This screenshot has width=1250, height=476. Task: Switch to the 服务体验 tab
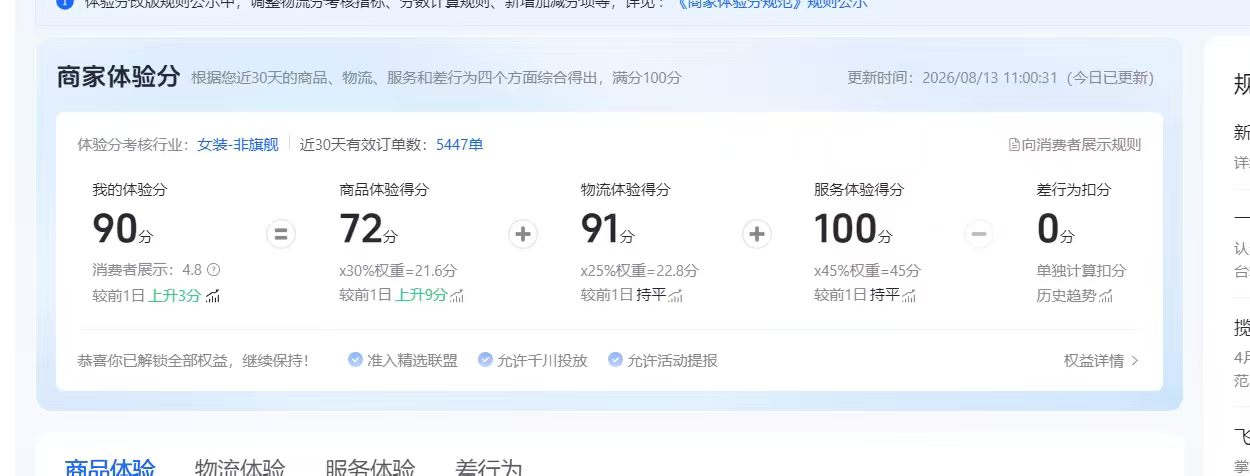[x=370, y=468]
